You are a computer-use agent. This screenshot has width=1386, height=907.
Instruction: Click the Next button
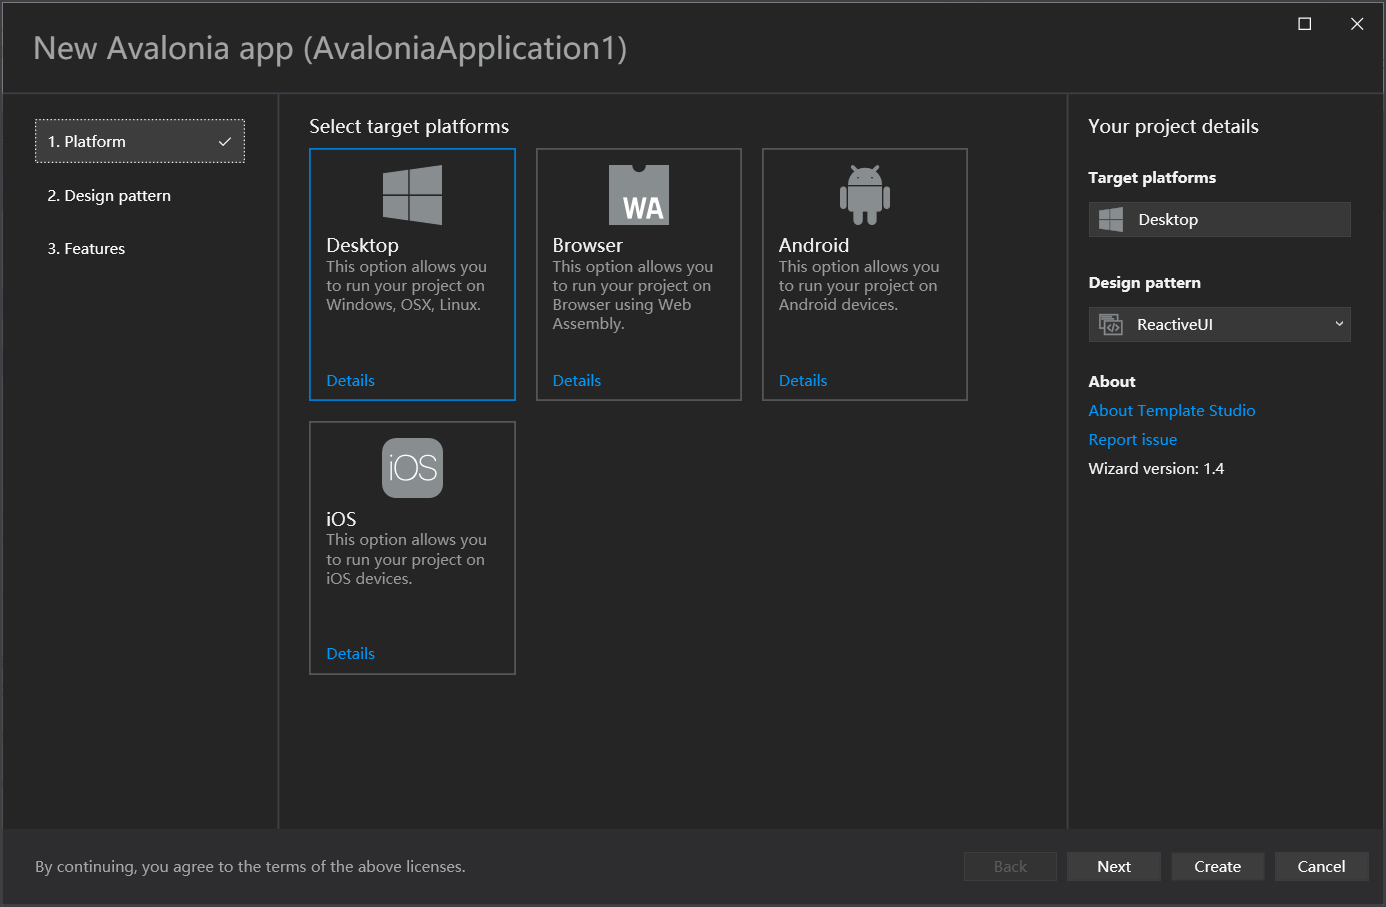[1113, 867]
